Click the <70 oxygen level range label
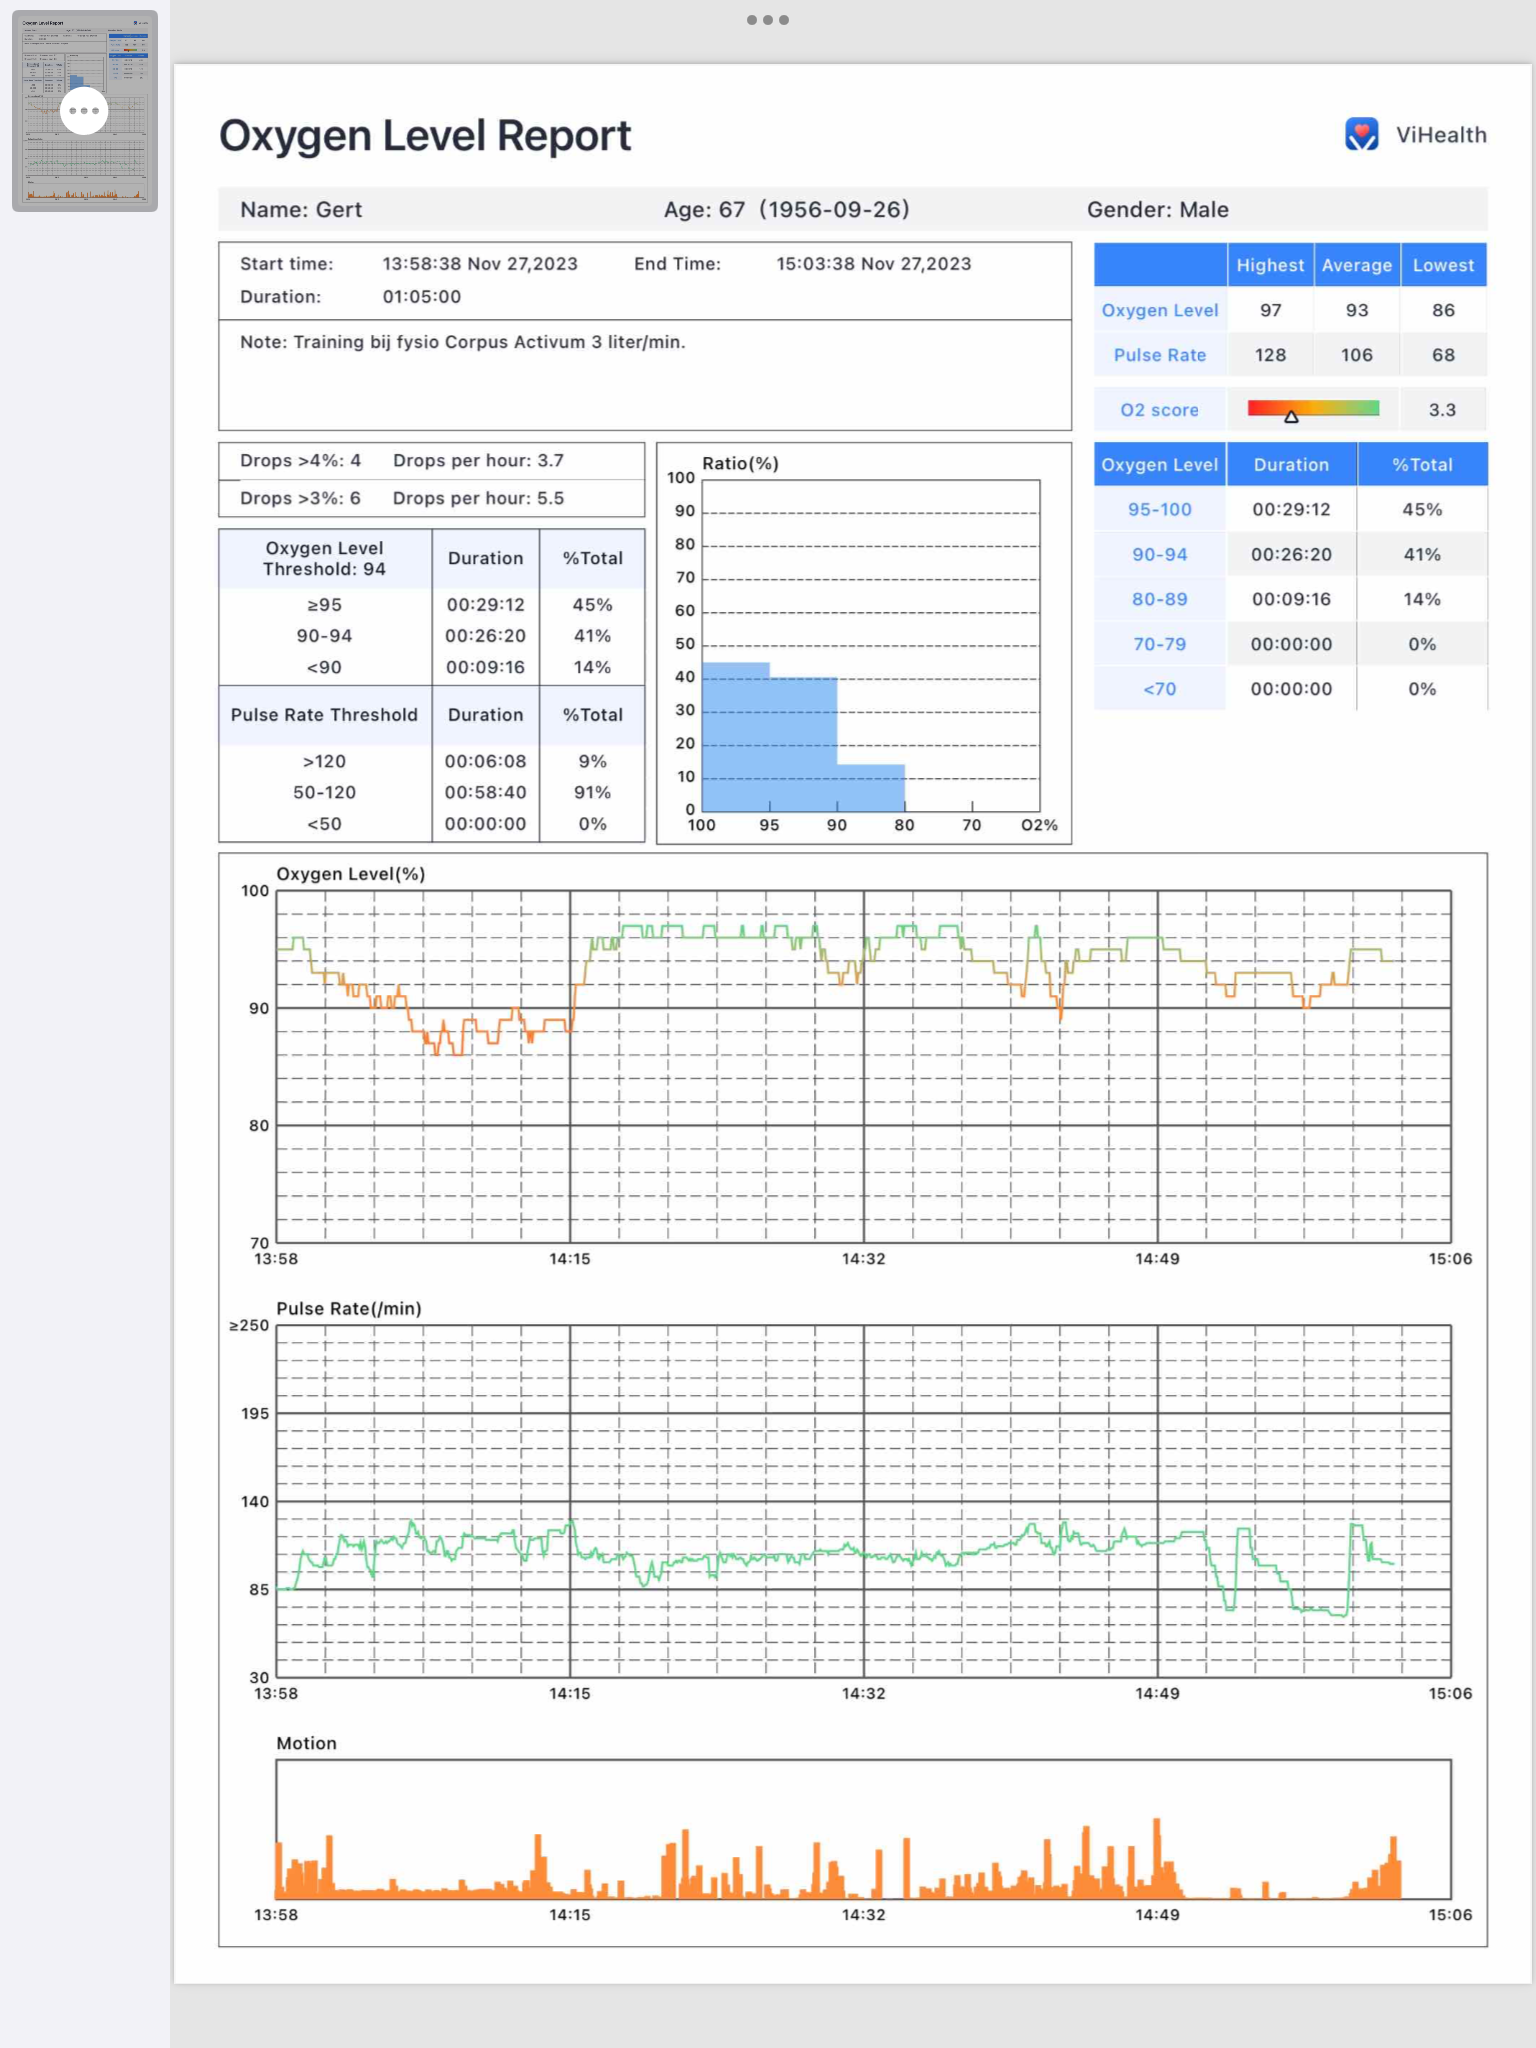 coord(1159,689)
